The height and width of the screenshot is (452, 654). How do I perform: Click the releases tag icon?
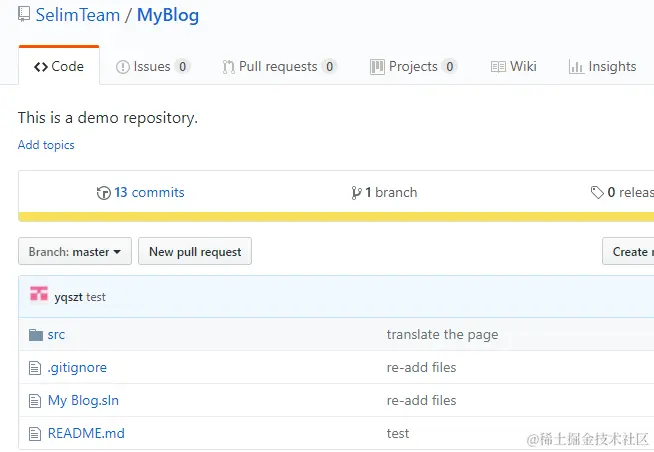(x=597, y=192)
